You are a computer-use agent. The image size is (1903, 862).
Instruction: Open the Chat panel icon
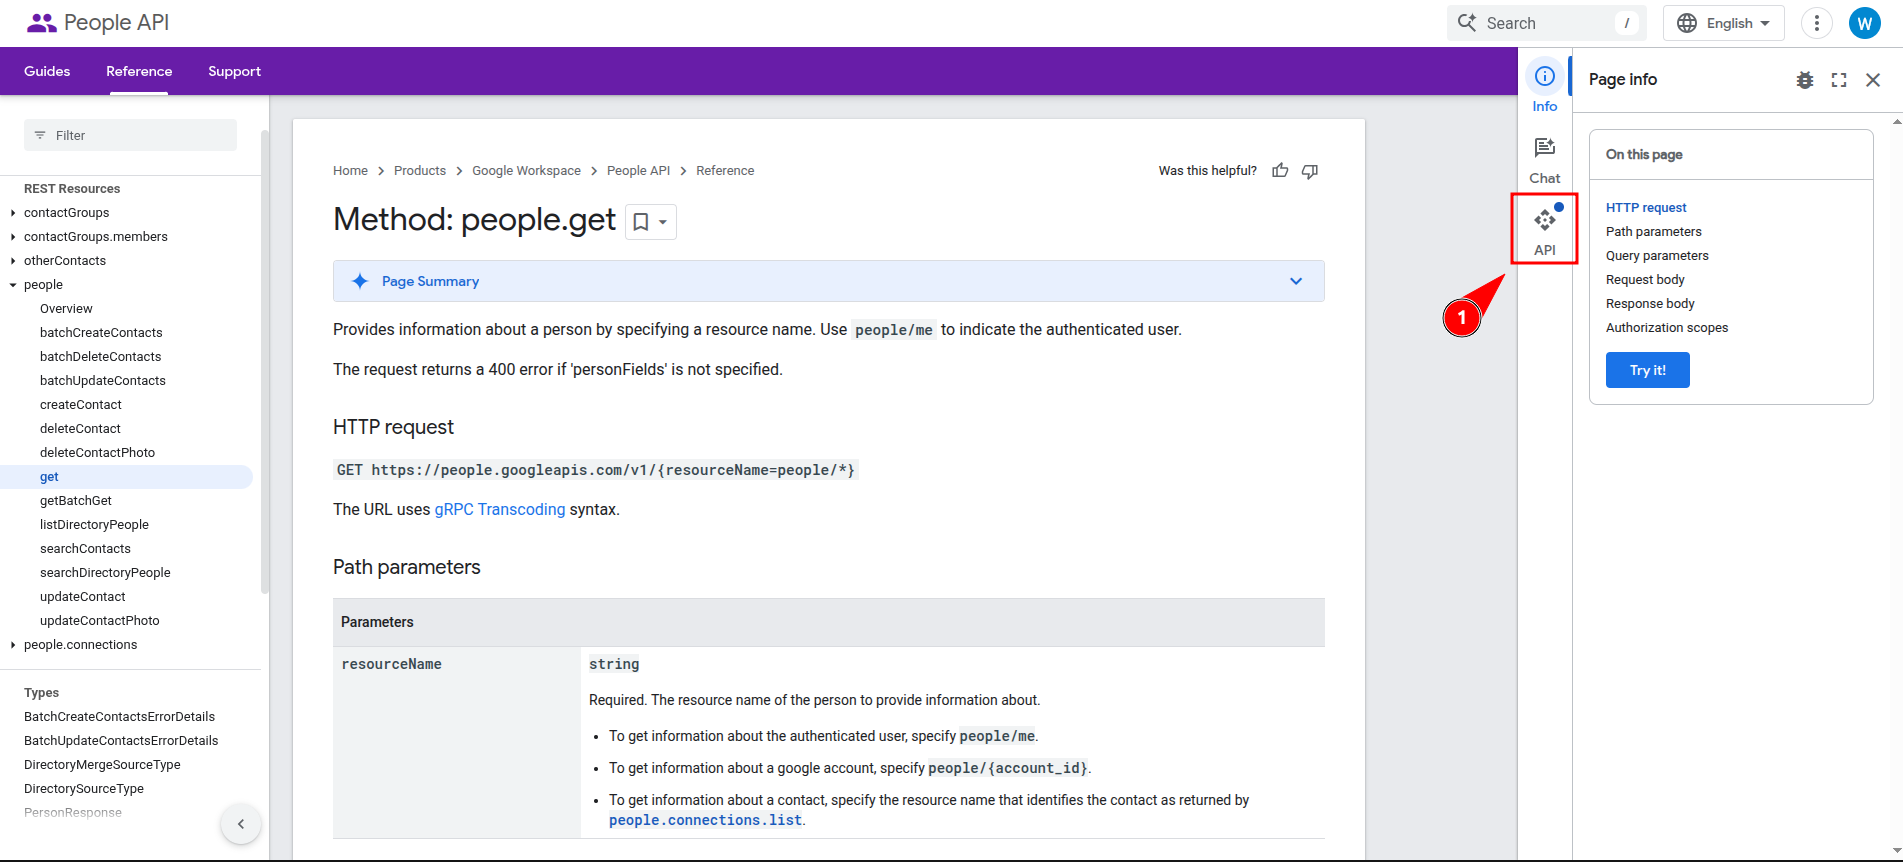point(1544,160)
